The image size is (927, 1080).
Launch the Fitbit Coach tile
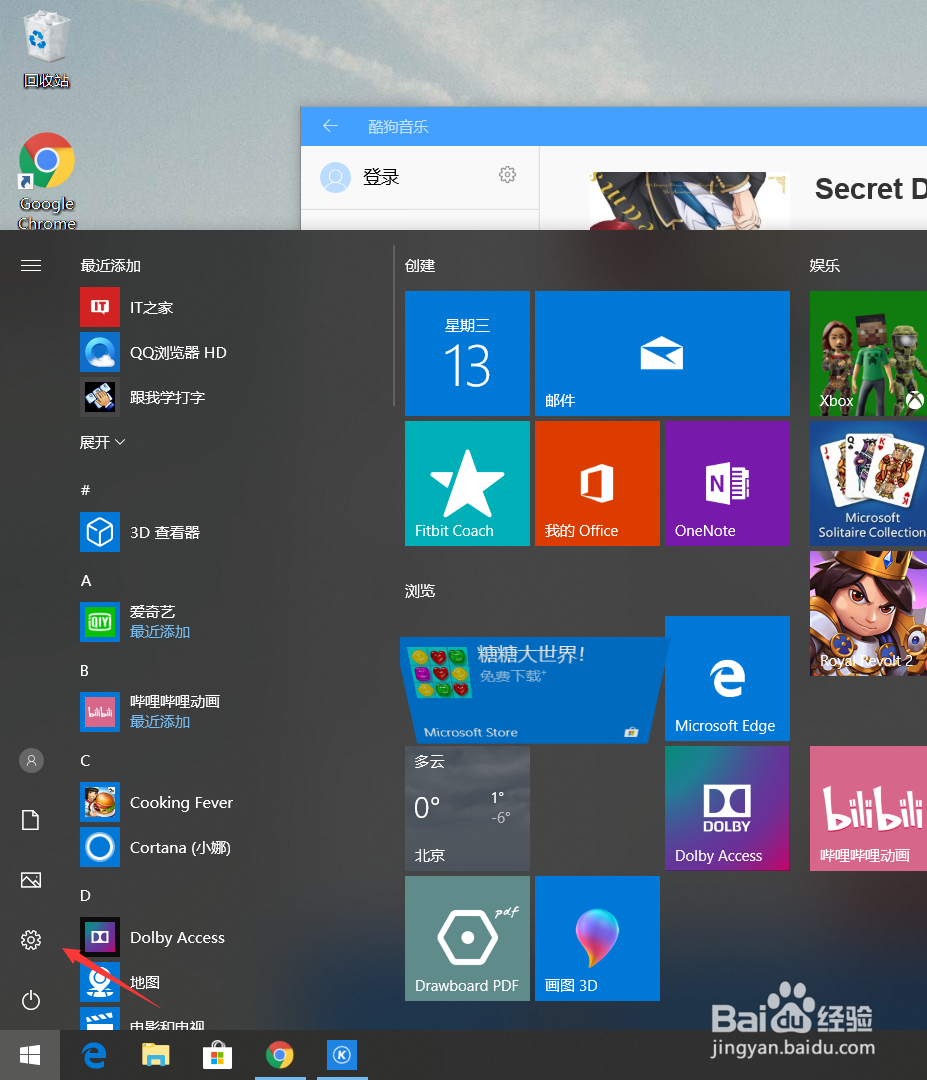(467, 483)
